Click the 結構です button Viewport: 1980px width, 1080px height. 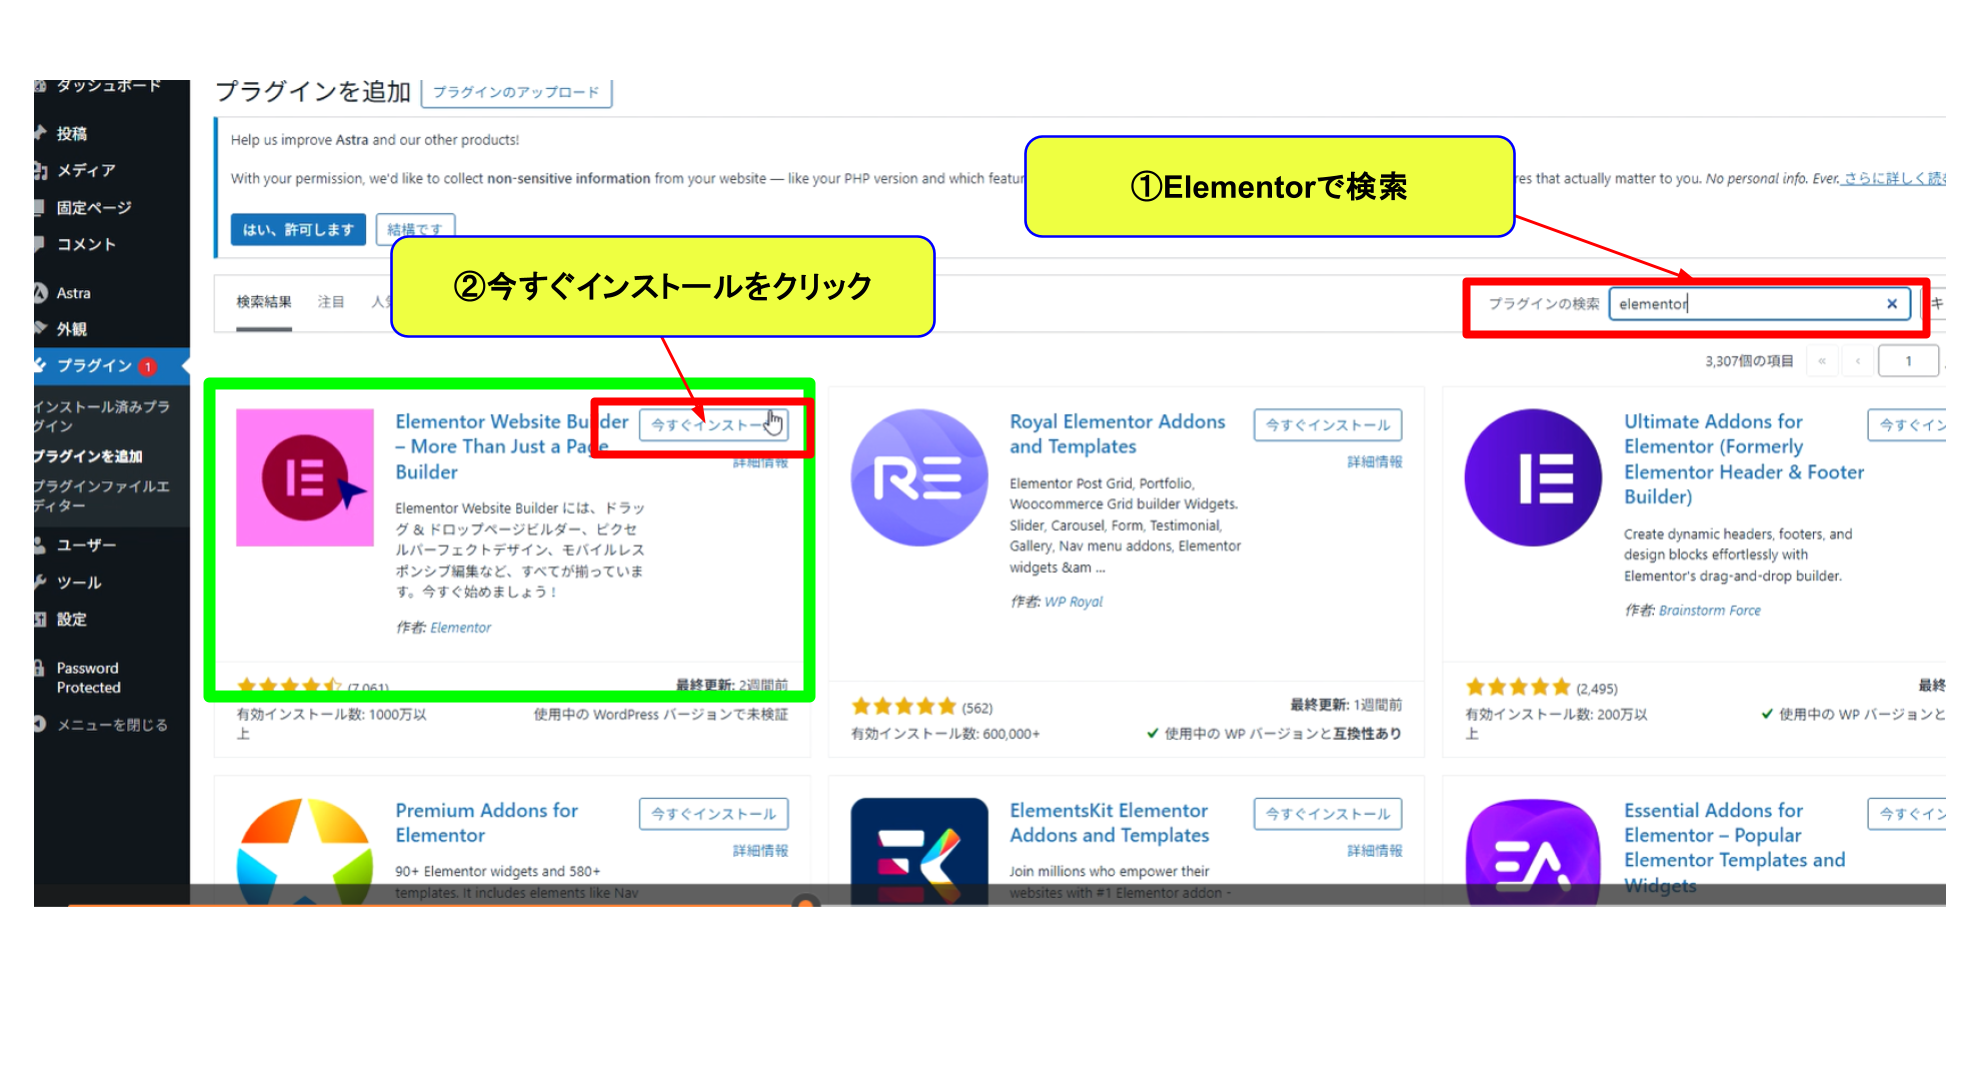415,229
